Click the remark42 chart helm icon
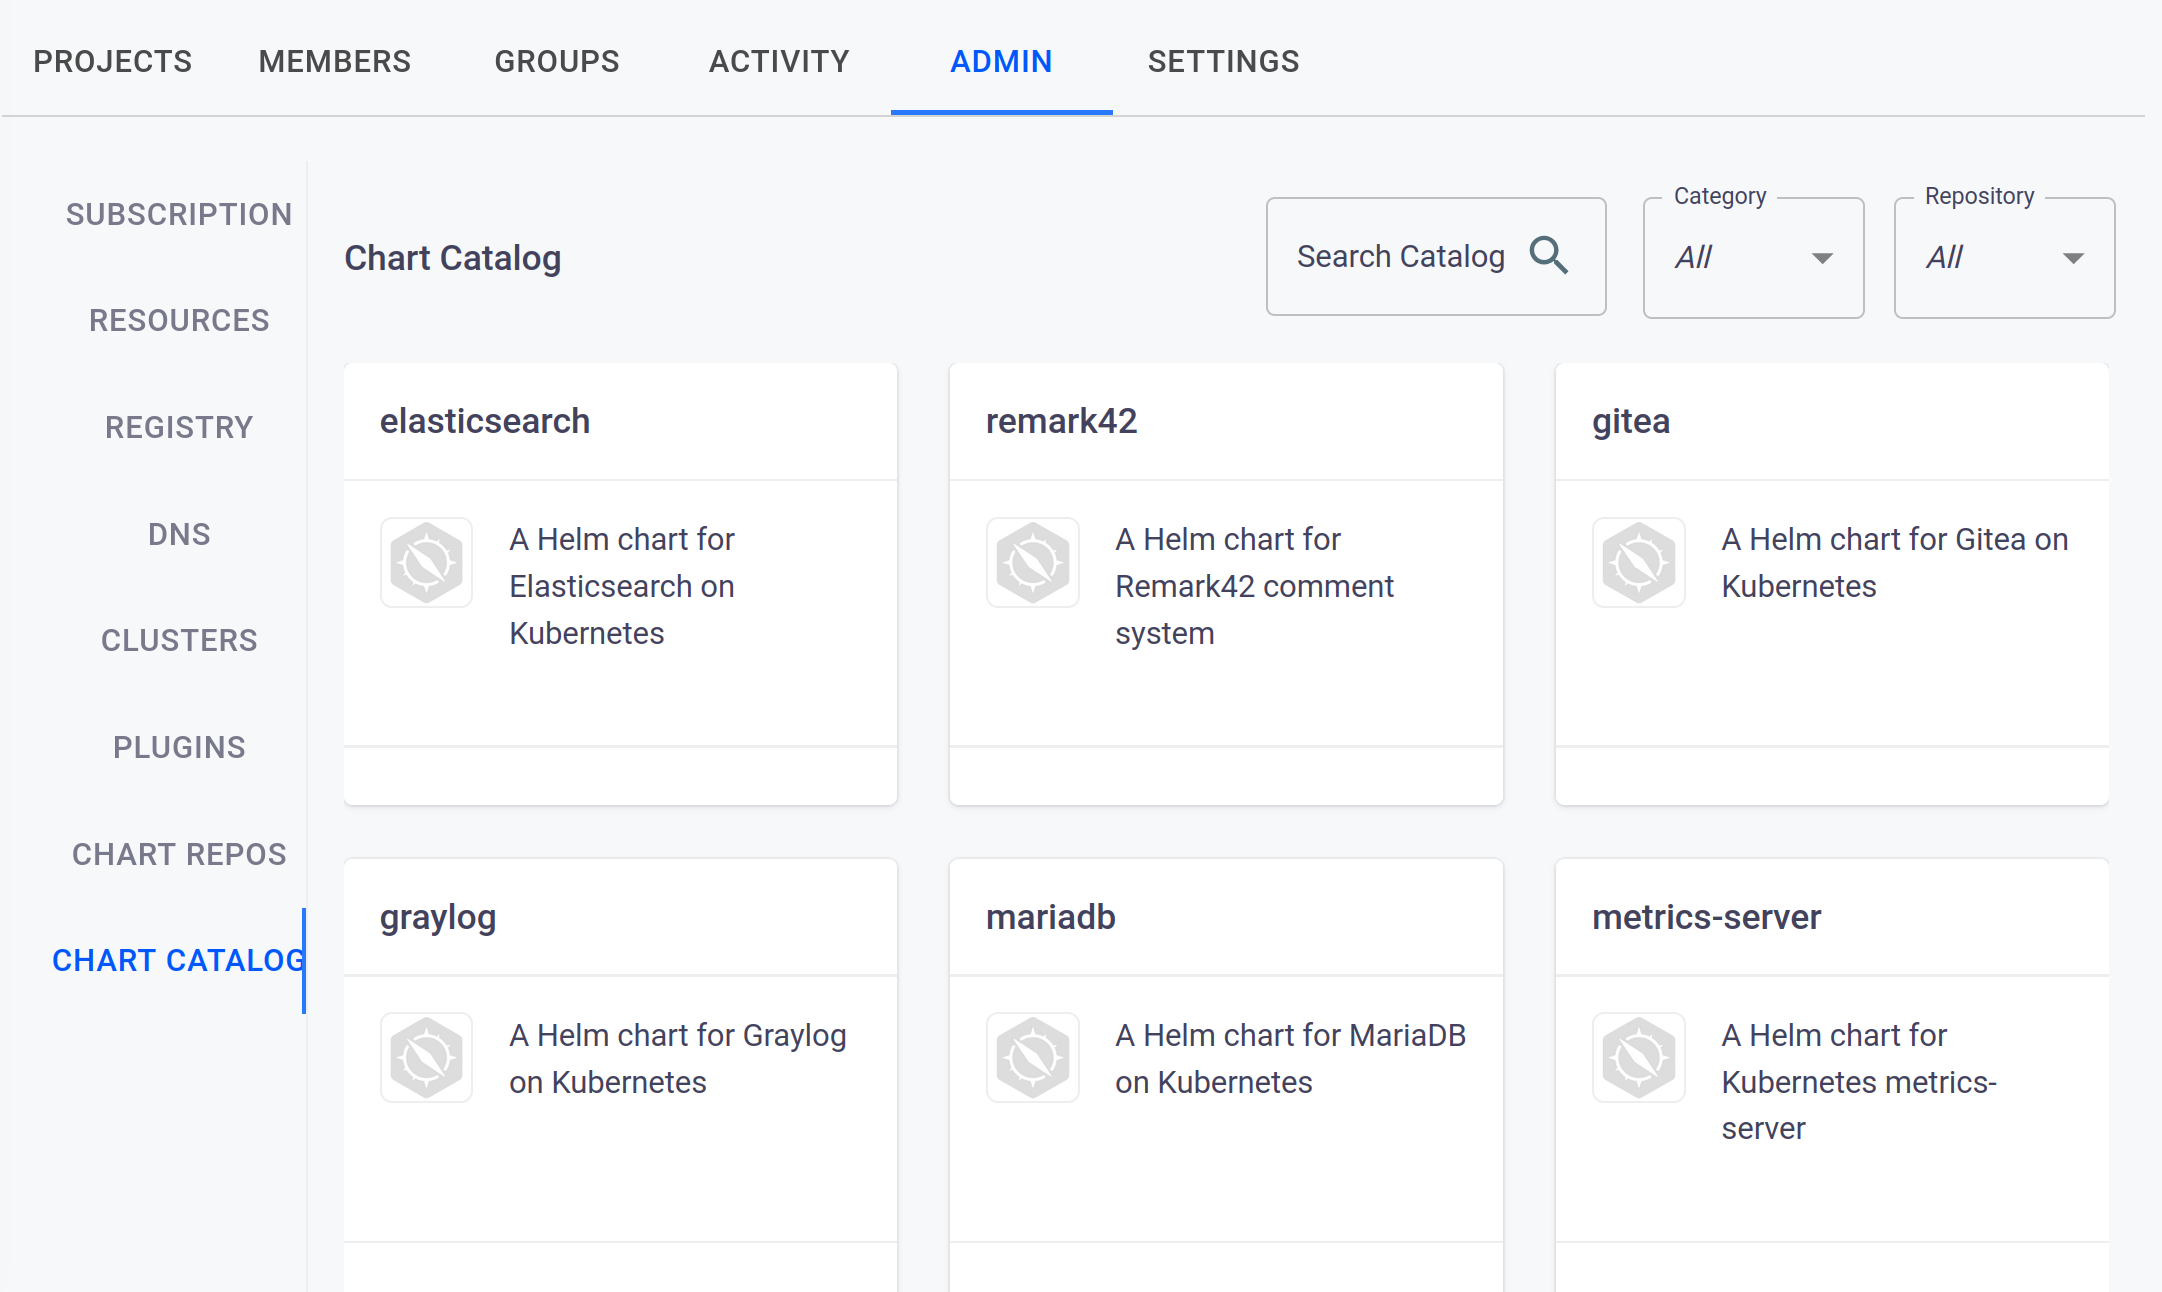2162x1292 pixels. point(1032,562)
